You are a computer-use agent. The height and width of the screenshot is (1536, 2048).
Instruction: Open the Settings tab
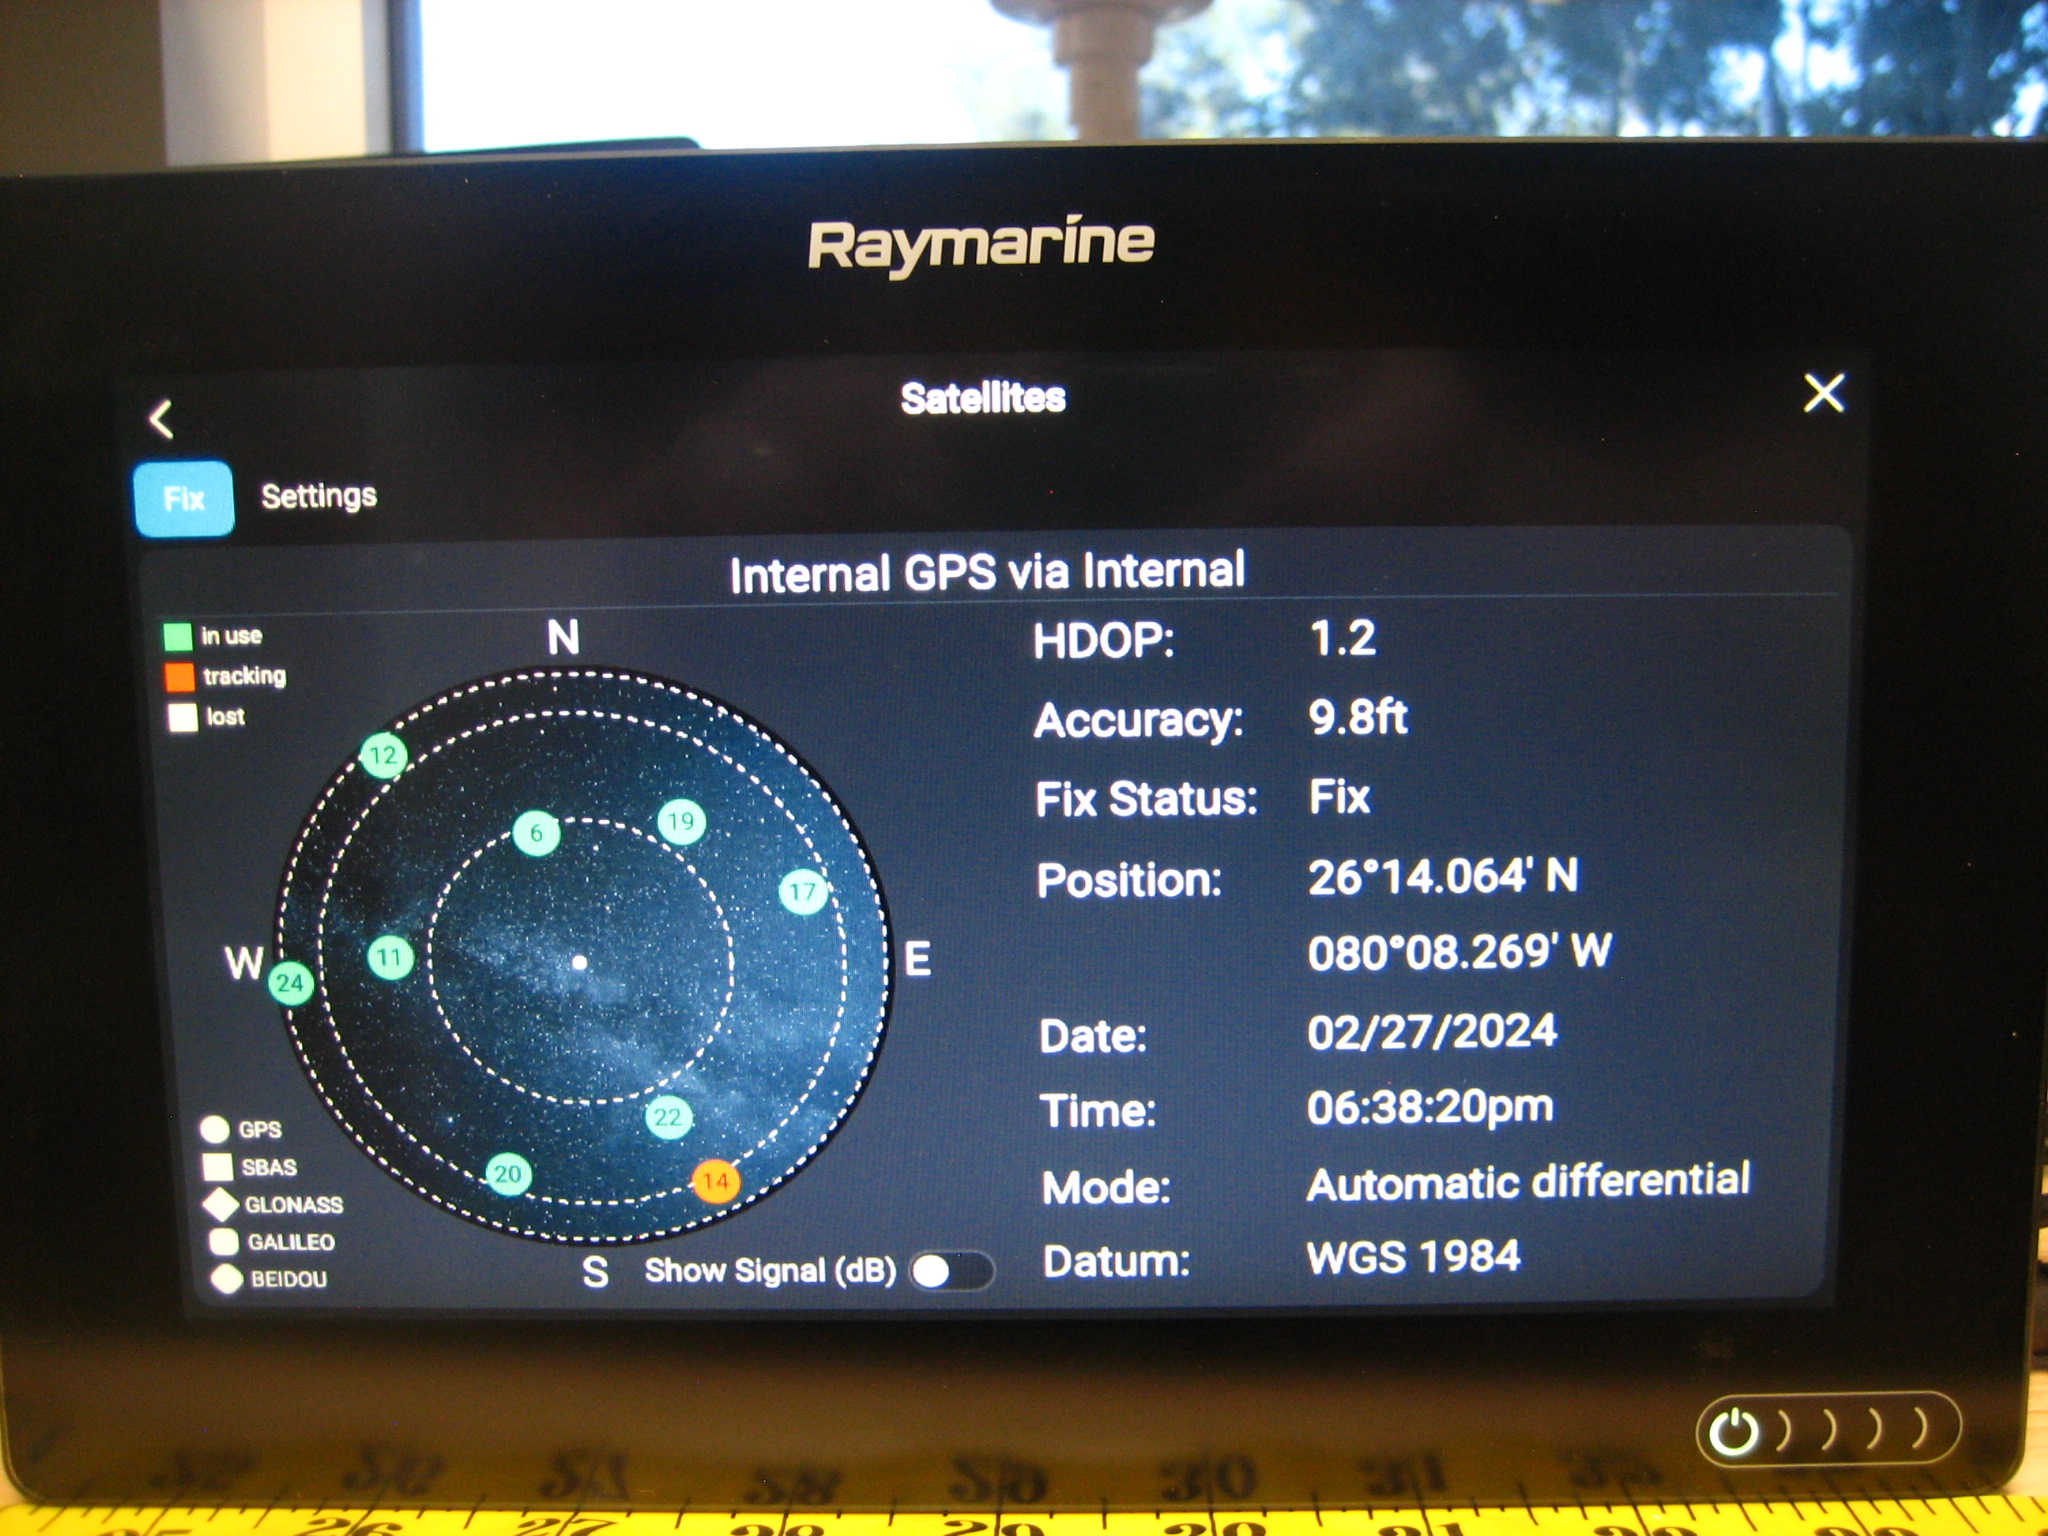[318, 495]
